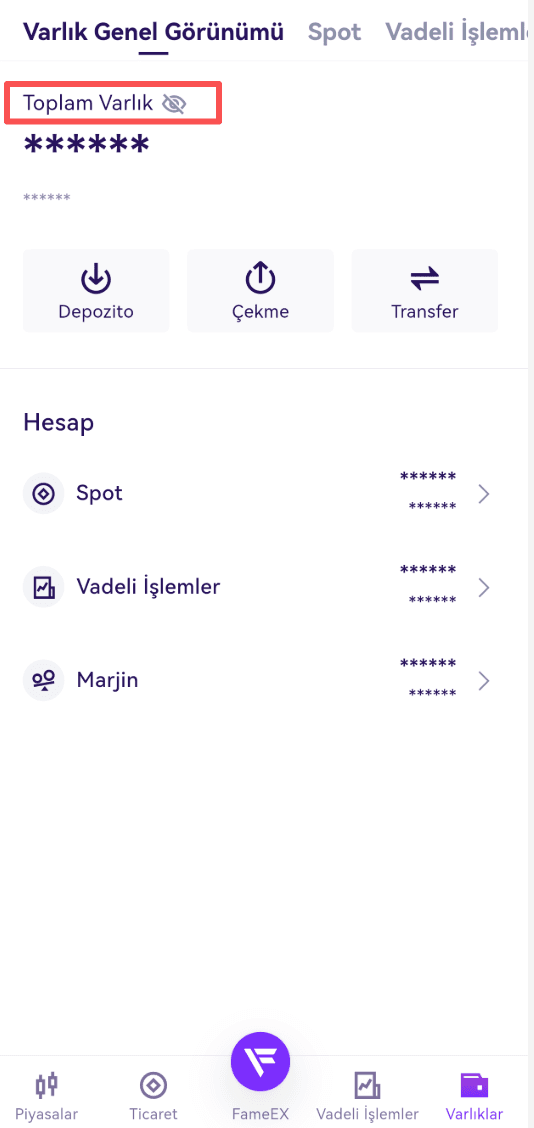
Task: Open Piyasalar from bottom navigation
Action: 47,1096
